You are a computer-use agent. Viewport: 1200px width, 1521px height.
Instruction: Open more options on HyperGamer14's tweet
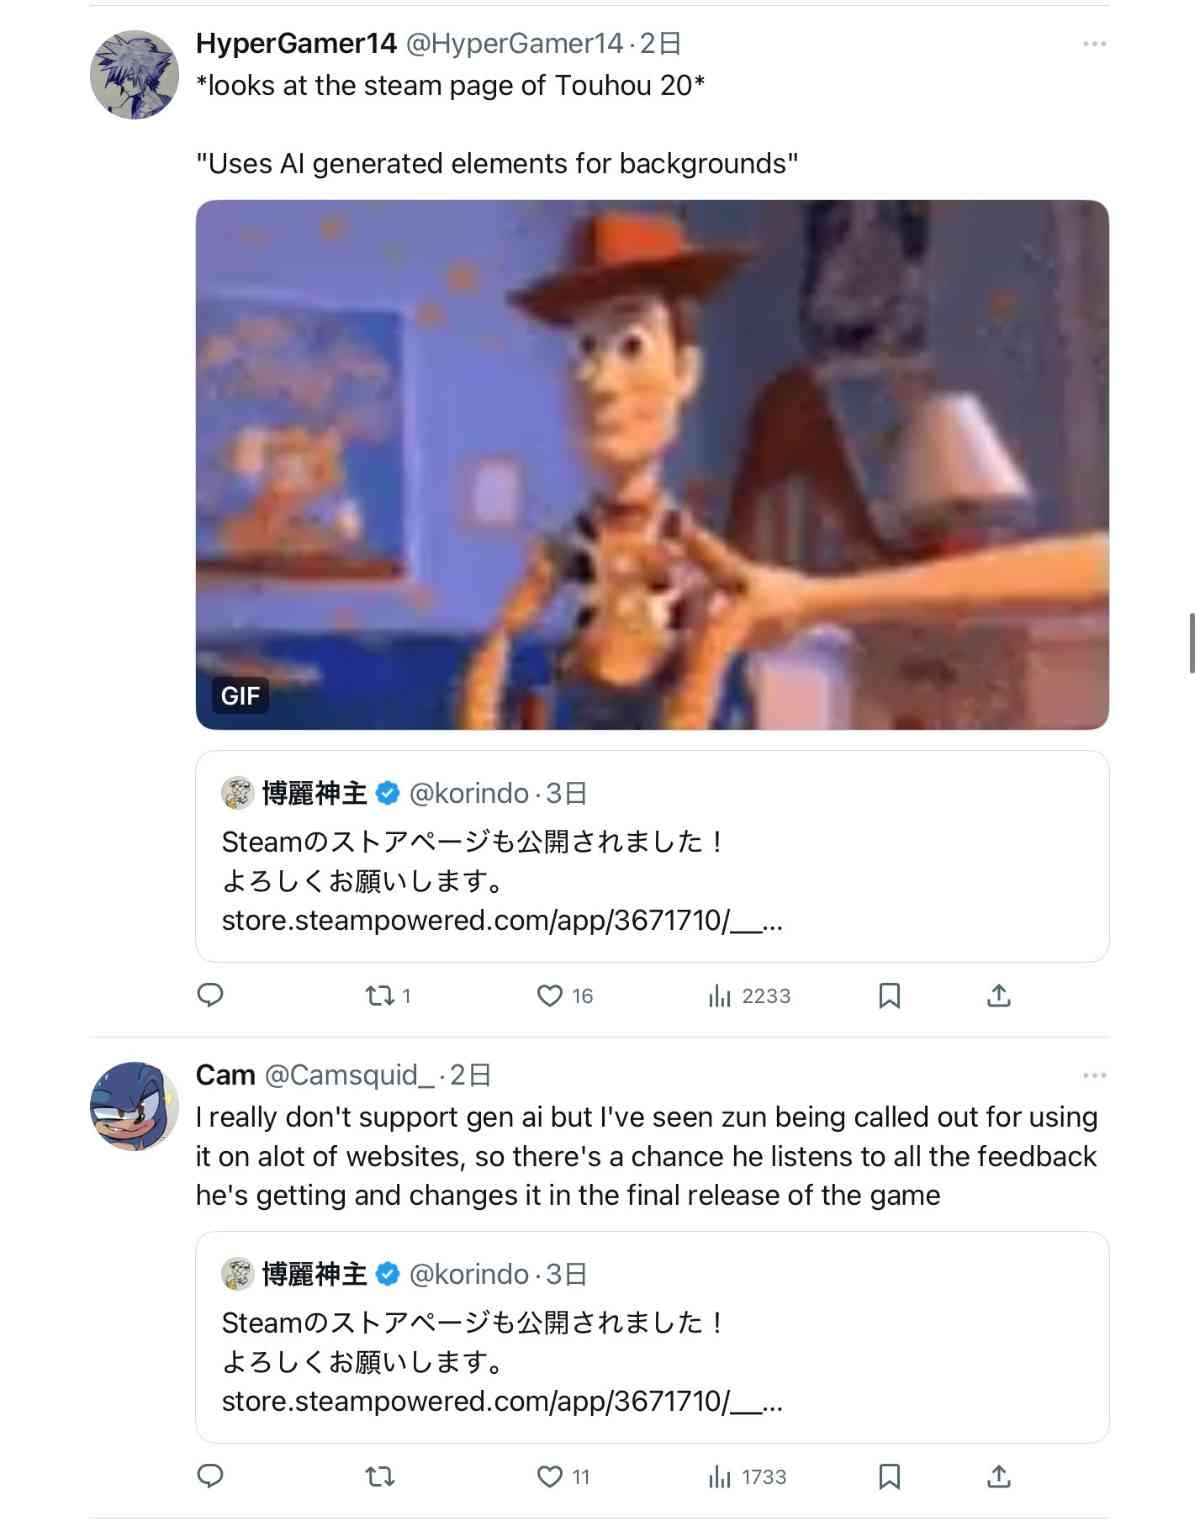tap(1094, 44)
